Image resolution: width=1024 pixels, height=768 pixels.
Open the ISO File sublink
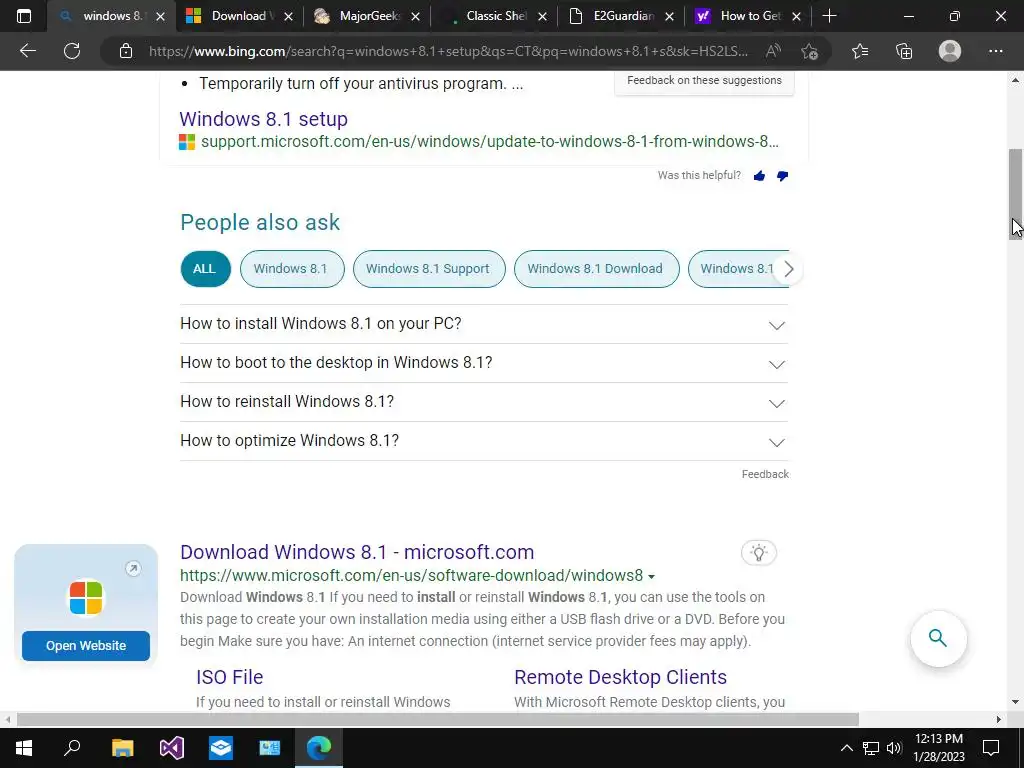229,677
